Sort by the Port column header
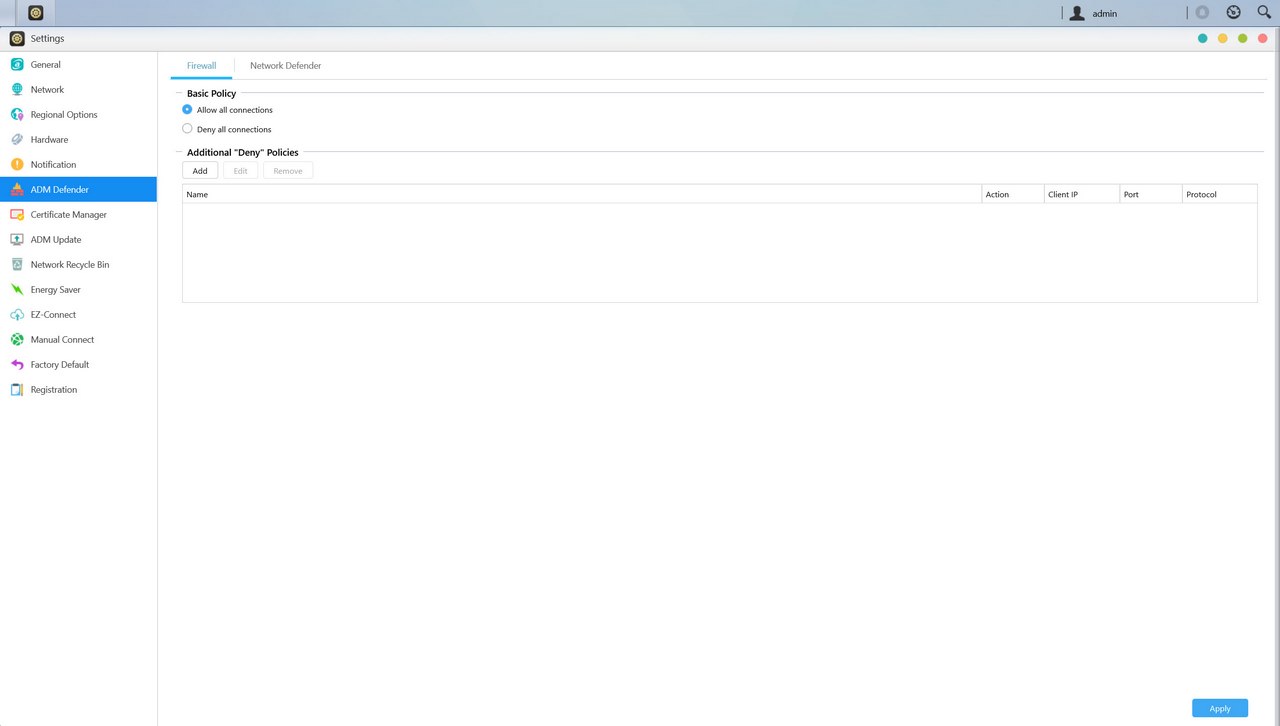1280x726 pixels. [1150, 194]
